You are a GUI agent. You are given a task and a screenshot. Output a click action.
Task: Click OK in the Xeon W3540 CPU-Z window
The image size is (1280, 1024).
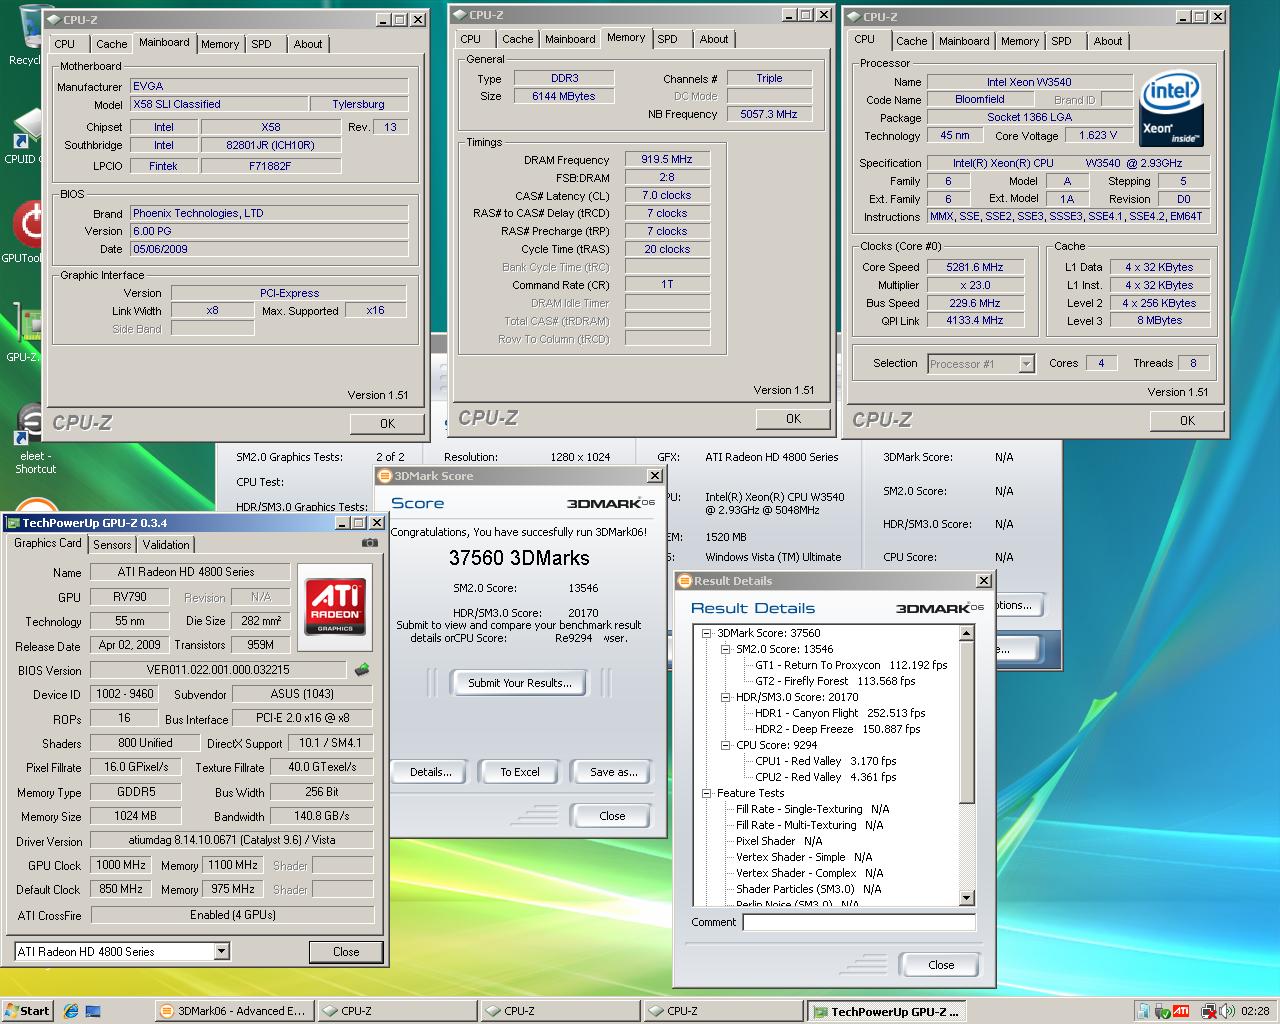[1187, 421]
